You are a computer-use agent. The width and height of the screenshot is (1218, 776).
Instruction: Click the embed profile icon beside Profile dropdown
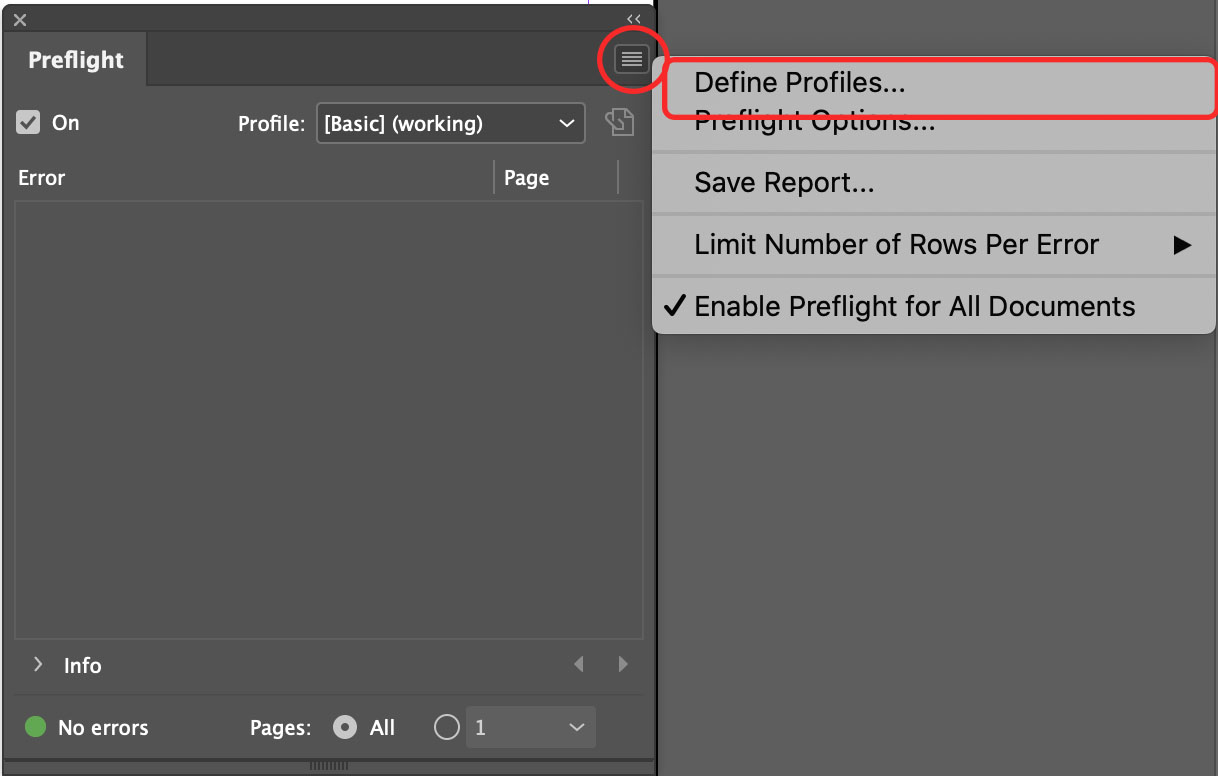click(x=620, y=123)
